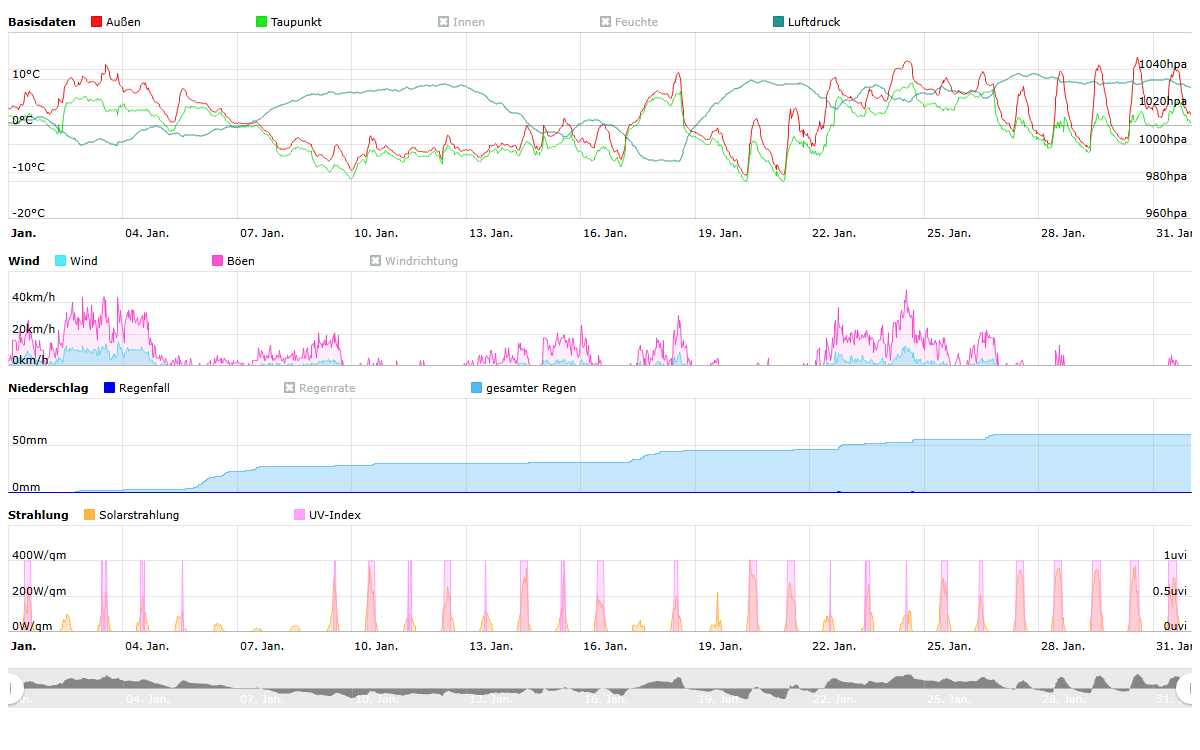Viewport: 1200px width, 750px height.
Task: Click the light purple UV-Index swatch
Action: point(300,515)
